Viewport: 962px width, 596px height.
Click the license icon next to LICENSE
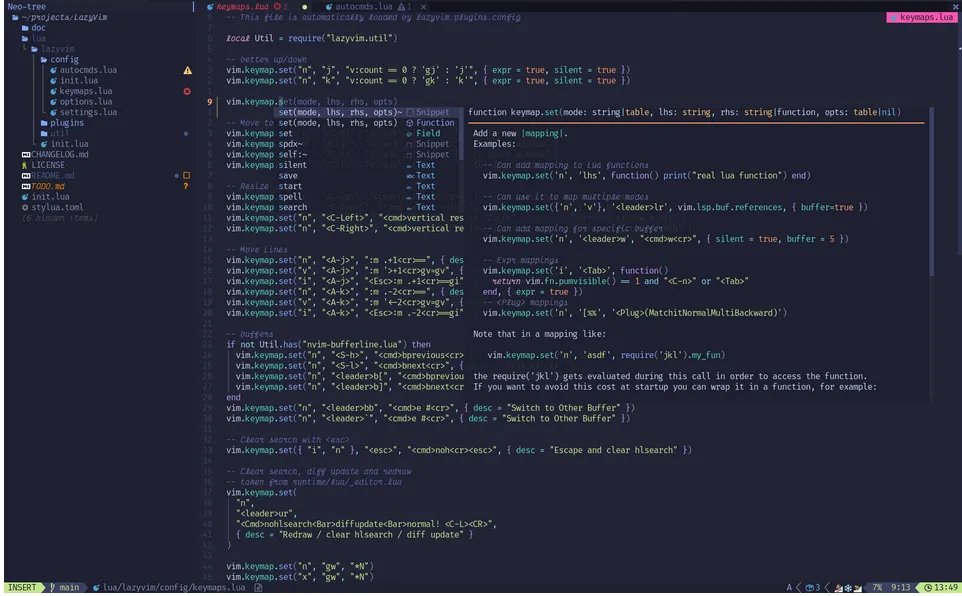[25, 165]
